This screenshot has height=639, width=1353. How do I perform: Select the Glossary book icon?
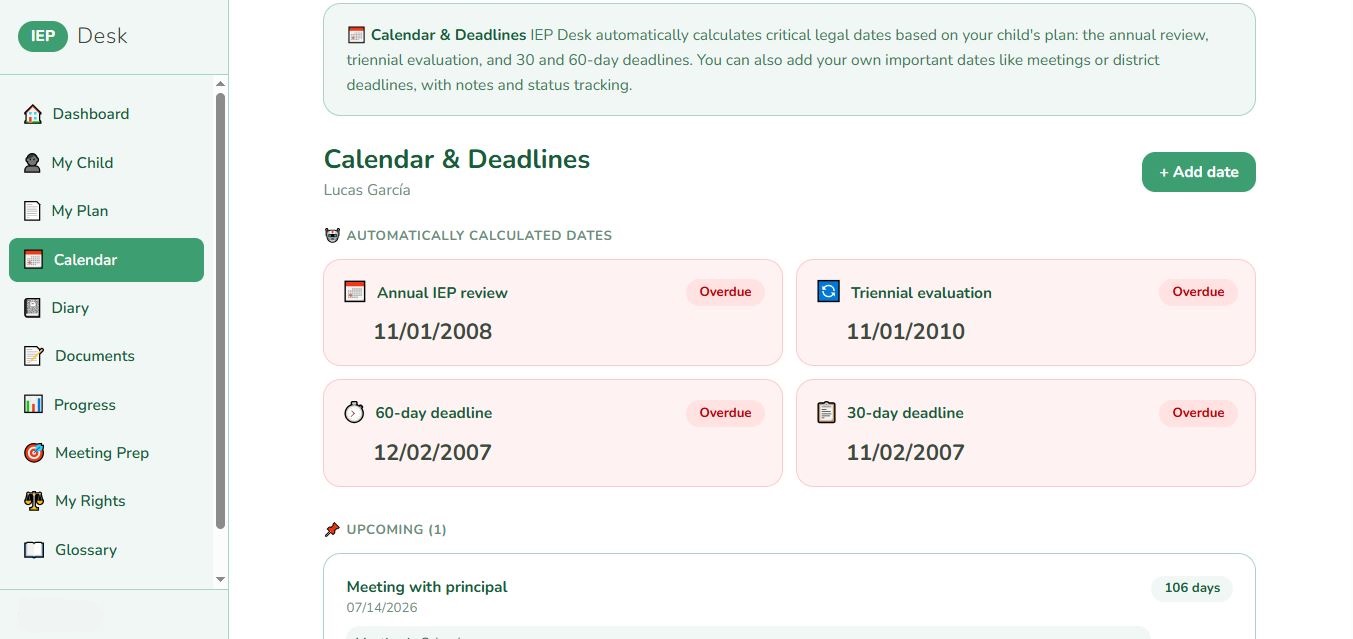(x=33, y=550)
